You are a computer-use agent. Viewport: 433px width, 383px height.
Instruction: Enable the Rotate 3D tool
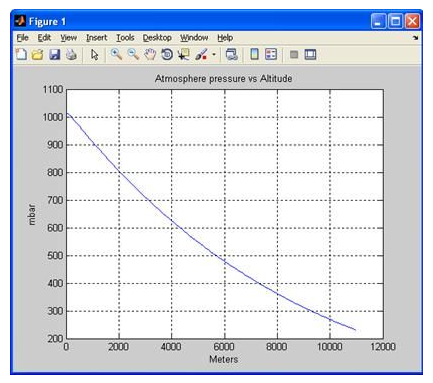tap(167, 54)
